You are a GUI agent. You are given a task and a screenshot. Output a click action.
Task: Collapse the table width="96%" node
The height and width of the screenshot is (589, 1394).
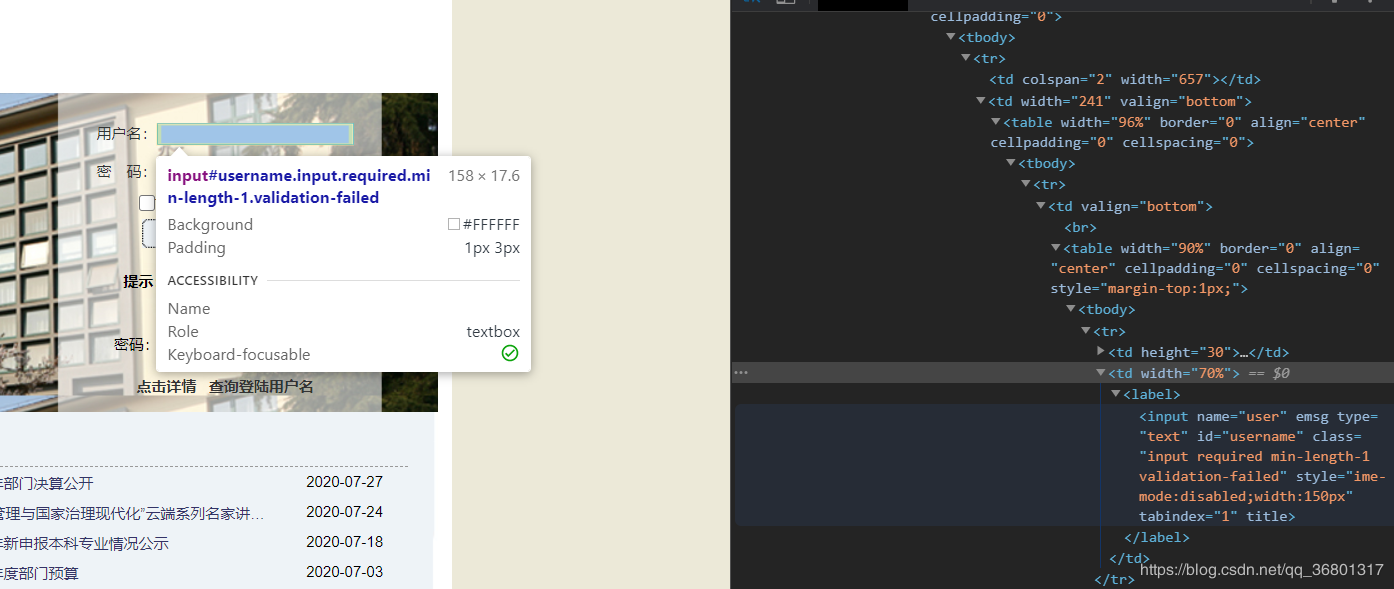click(x=995, y=121)
